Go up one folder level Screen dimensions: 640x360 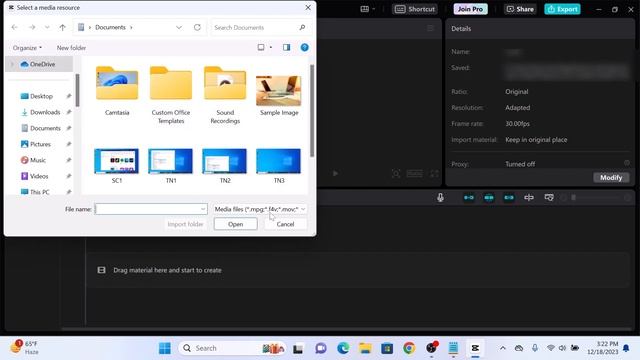pos(62,27)
